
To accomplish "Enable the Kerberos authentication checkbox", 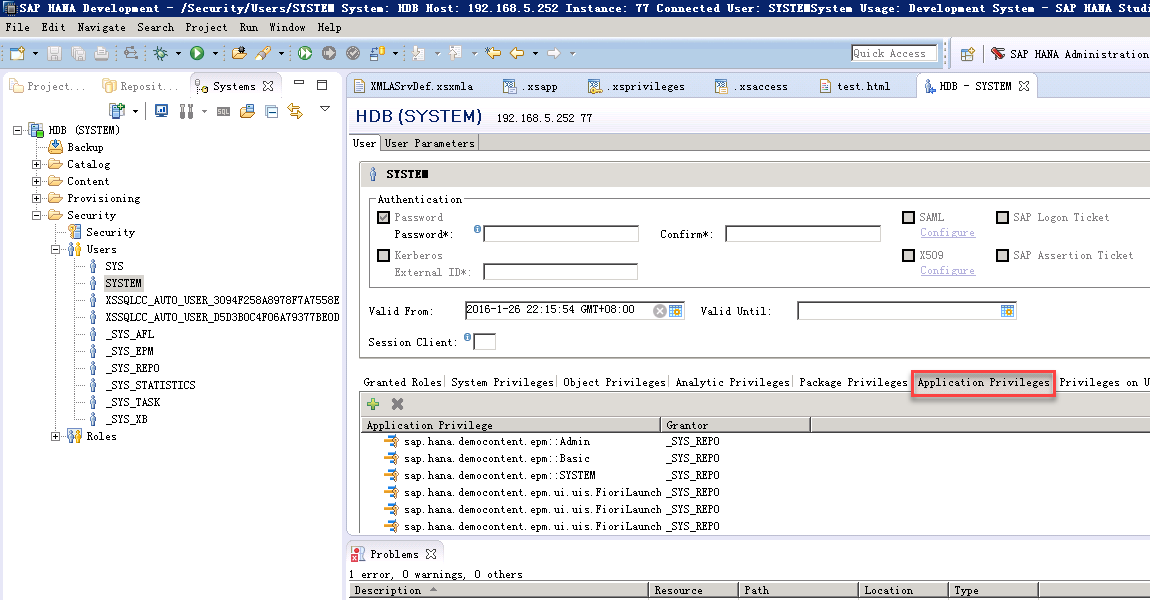I will pos(383,255).
